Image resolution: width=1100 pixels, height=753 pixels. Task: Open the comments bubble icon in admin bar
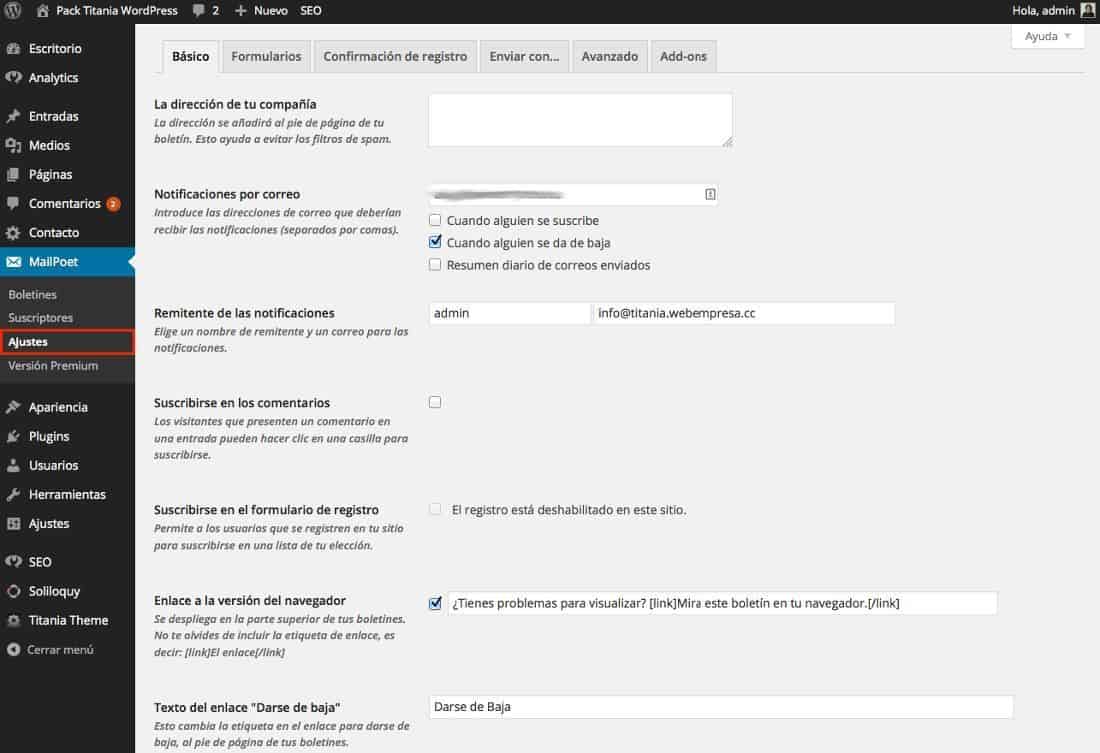[199, 11]
